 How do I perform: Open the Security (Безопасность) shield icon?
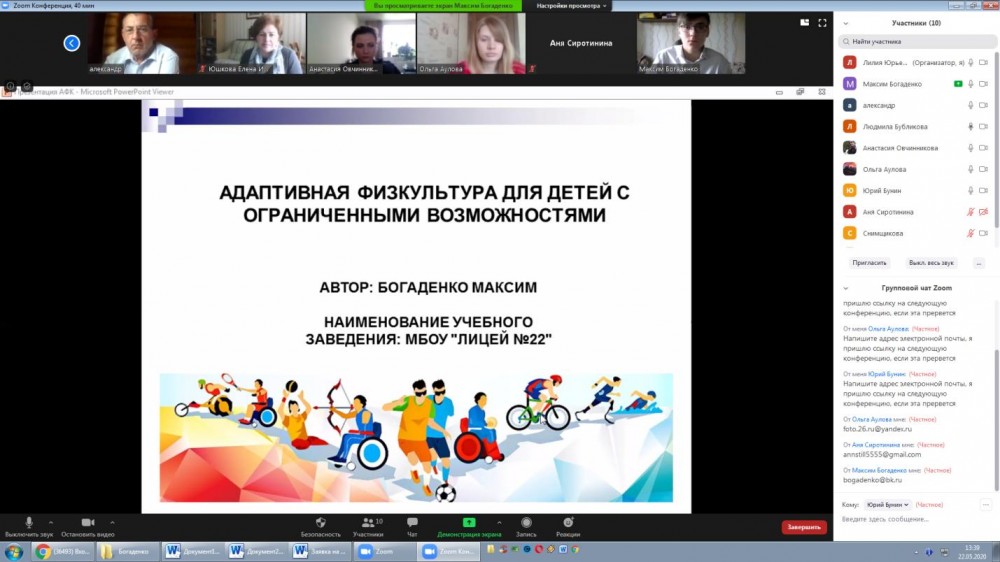(x=320, y=523)
